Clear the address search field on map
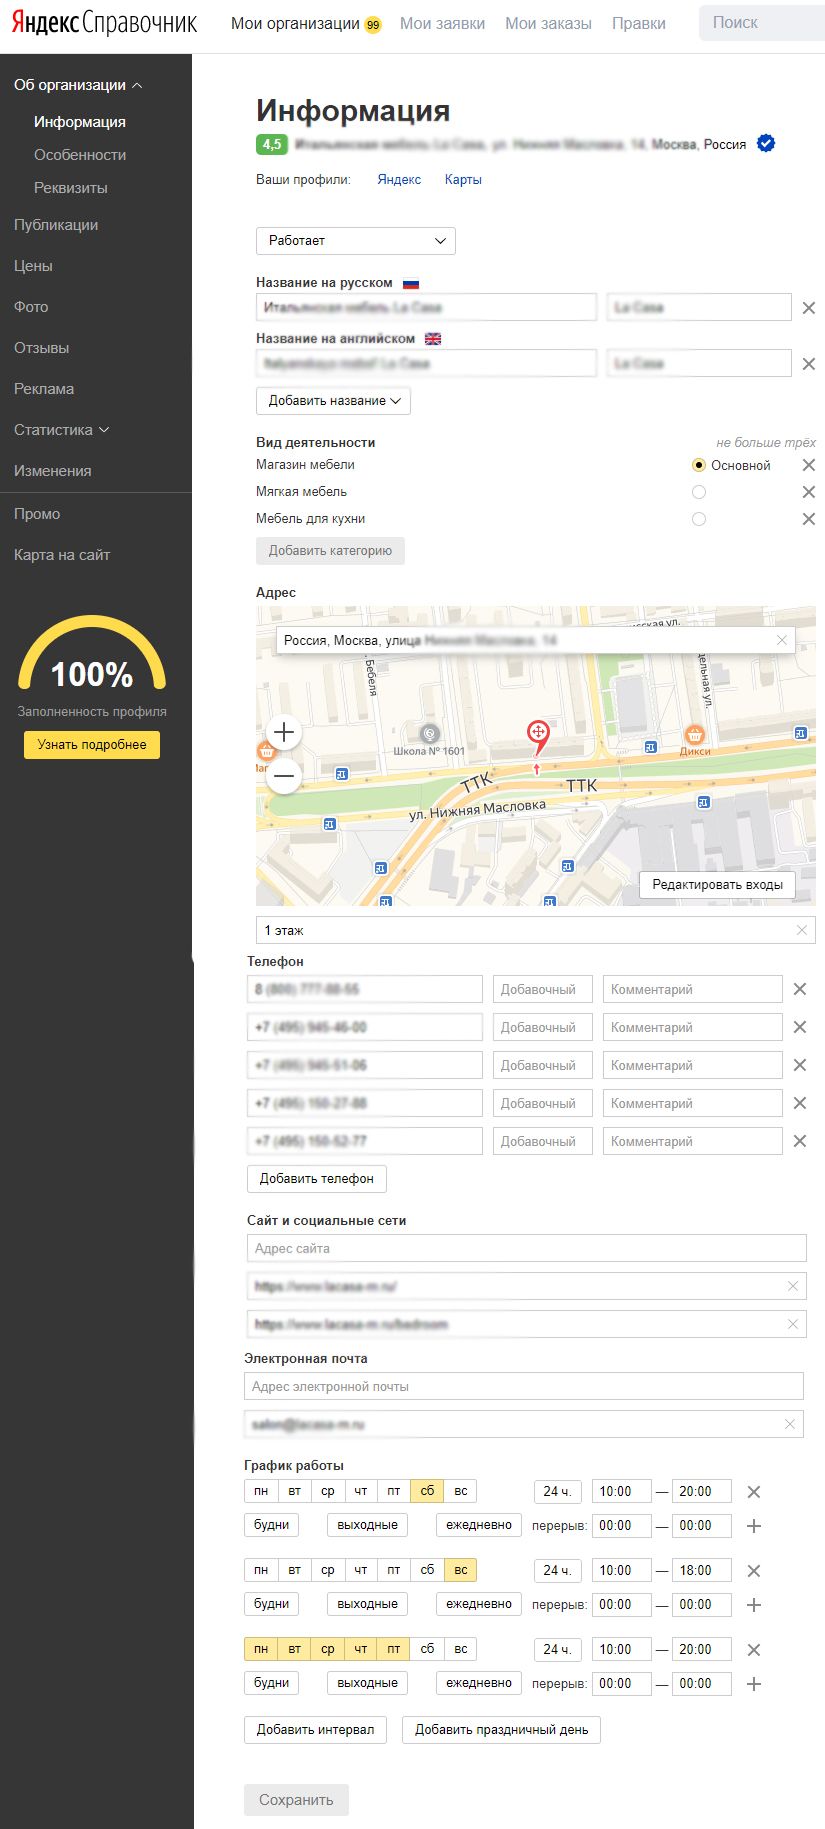Image resolution: width=825 pixels, height=1829 pixels. (x=782, y=640)
